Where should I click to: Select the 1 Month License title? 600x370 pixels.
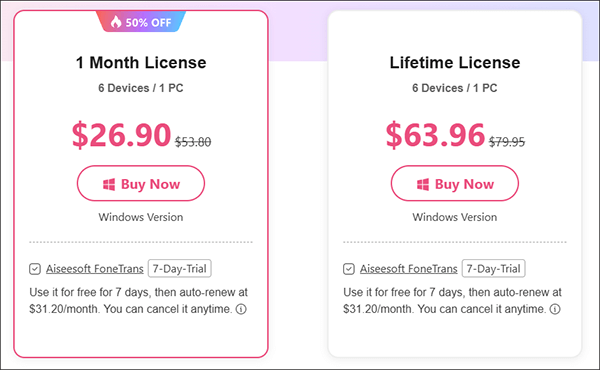tap(141, 62)
